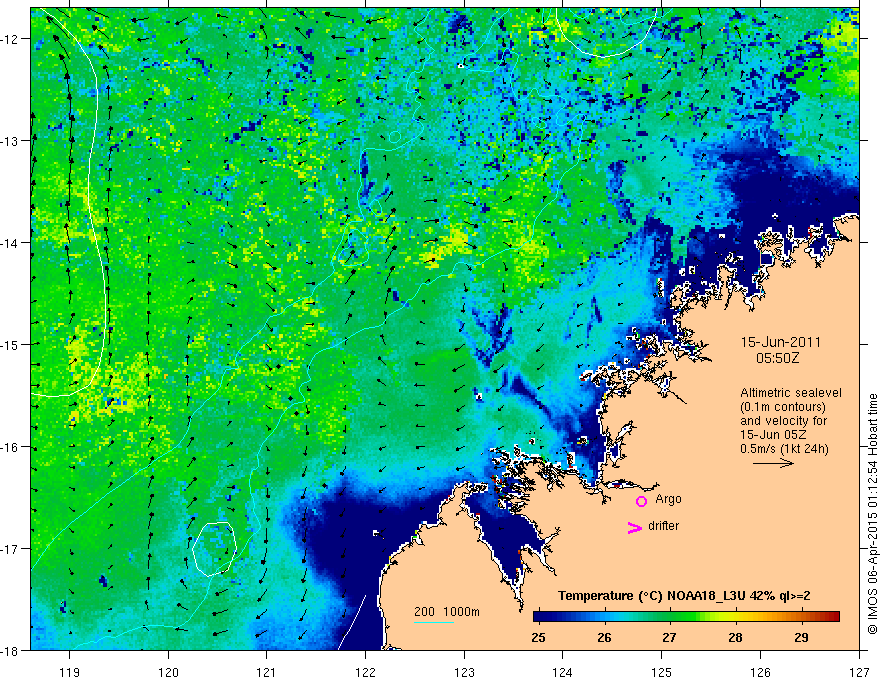Click latitude axis label -13
The width and height of the screenshot is (880, 680).
tap(11, 141)
